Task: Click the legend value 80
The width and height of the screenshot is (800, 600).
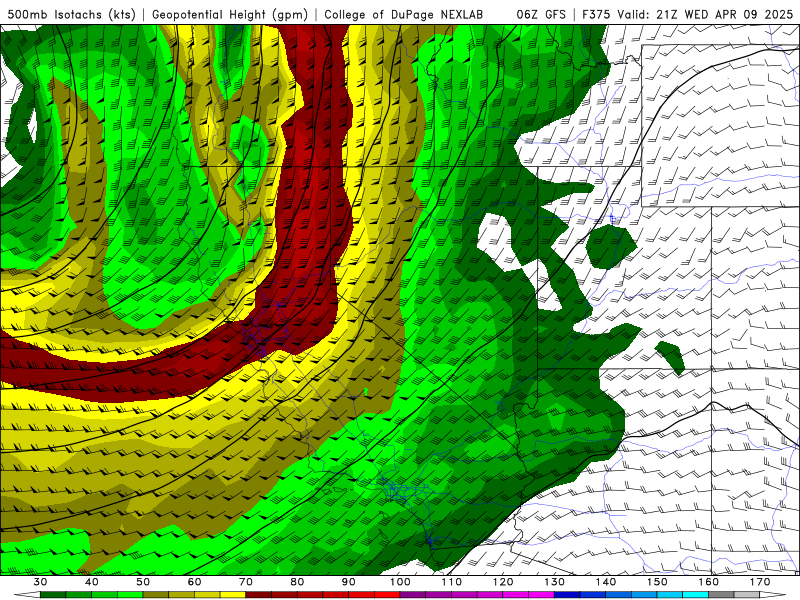Action: tap(297, 582)
